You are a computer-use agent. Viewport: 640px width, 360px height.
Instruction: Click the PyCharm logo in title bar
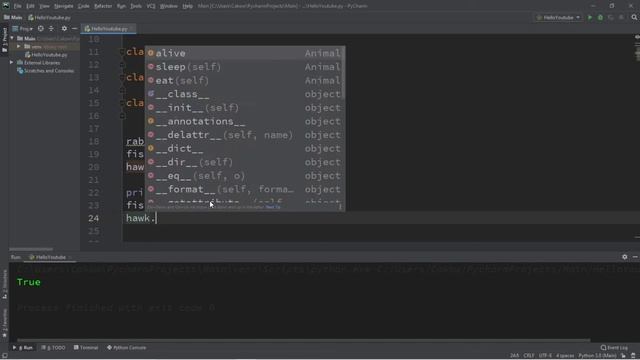(x=6, y=6)
